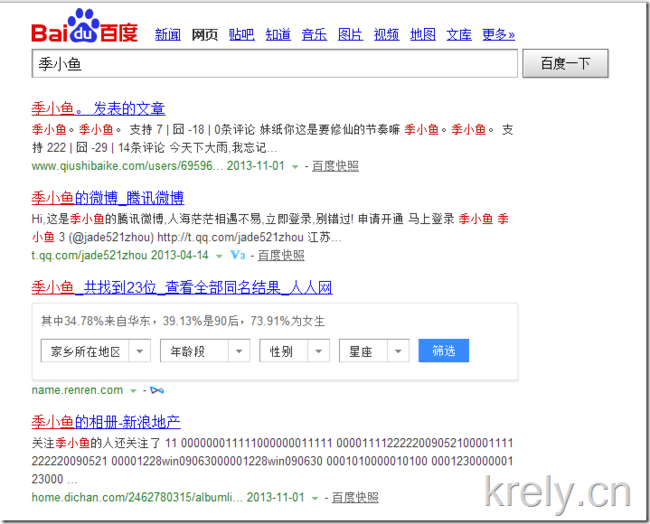Click the V3 verification icon

point(238,255)
